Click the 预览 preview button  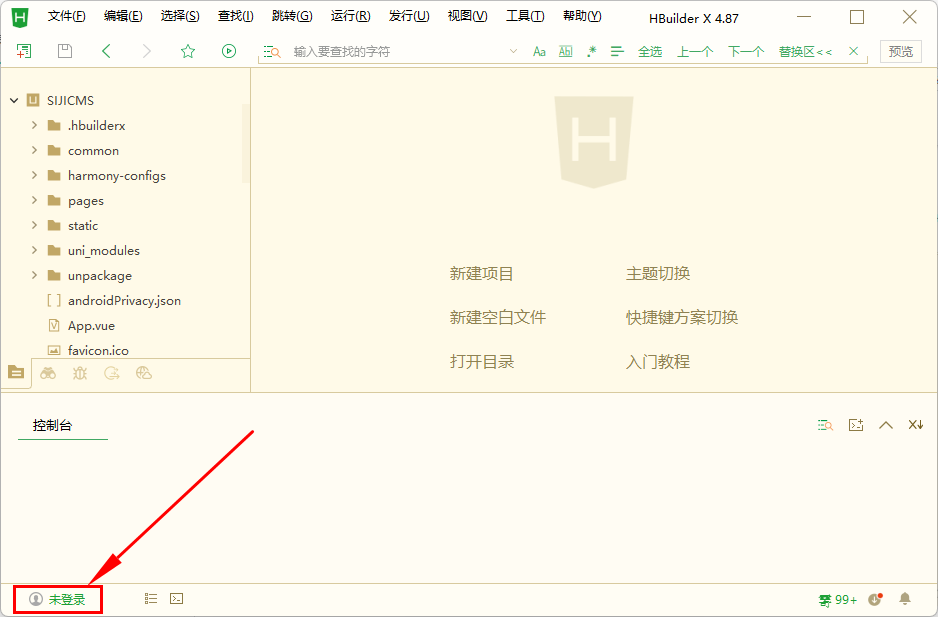pos(900,51)
